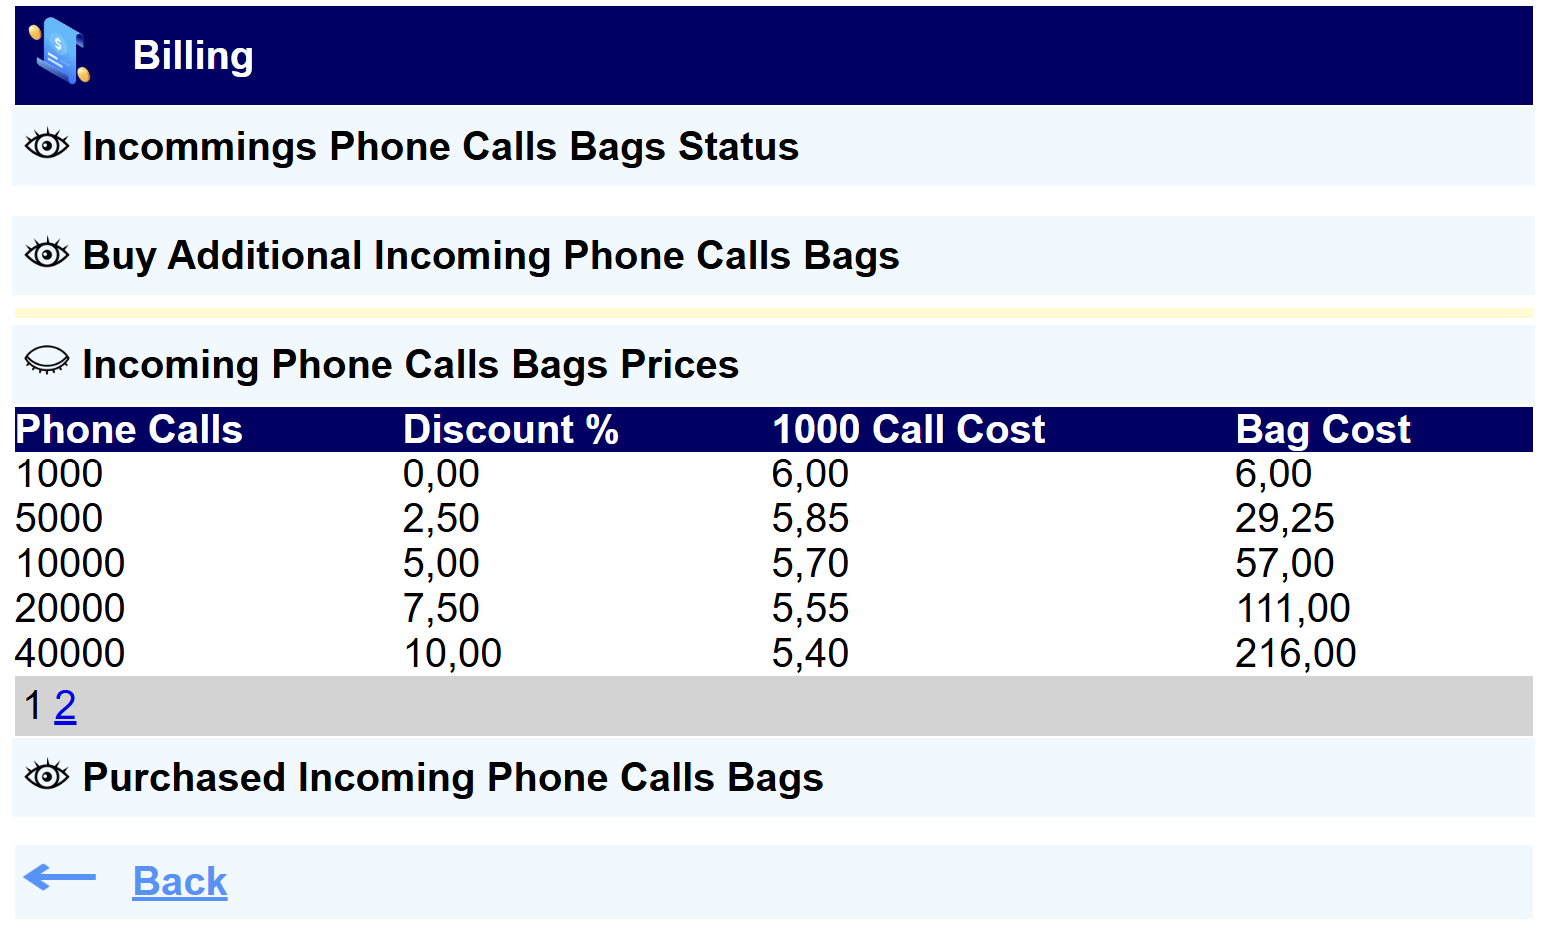Click the Billing title text
Image resolution: width=1545 pixels, height=930 pixels.
[x=193, y=56]
